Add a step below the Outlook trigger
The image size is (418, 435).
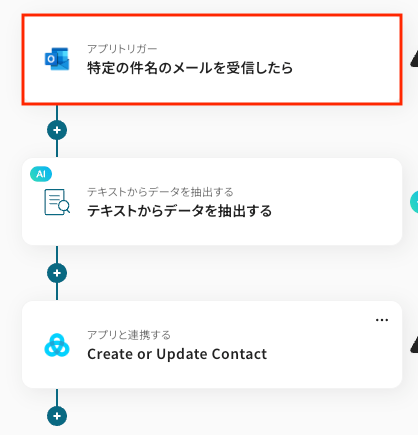click(x=57, y=130)
